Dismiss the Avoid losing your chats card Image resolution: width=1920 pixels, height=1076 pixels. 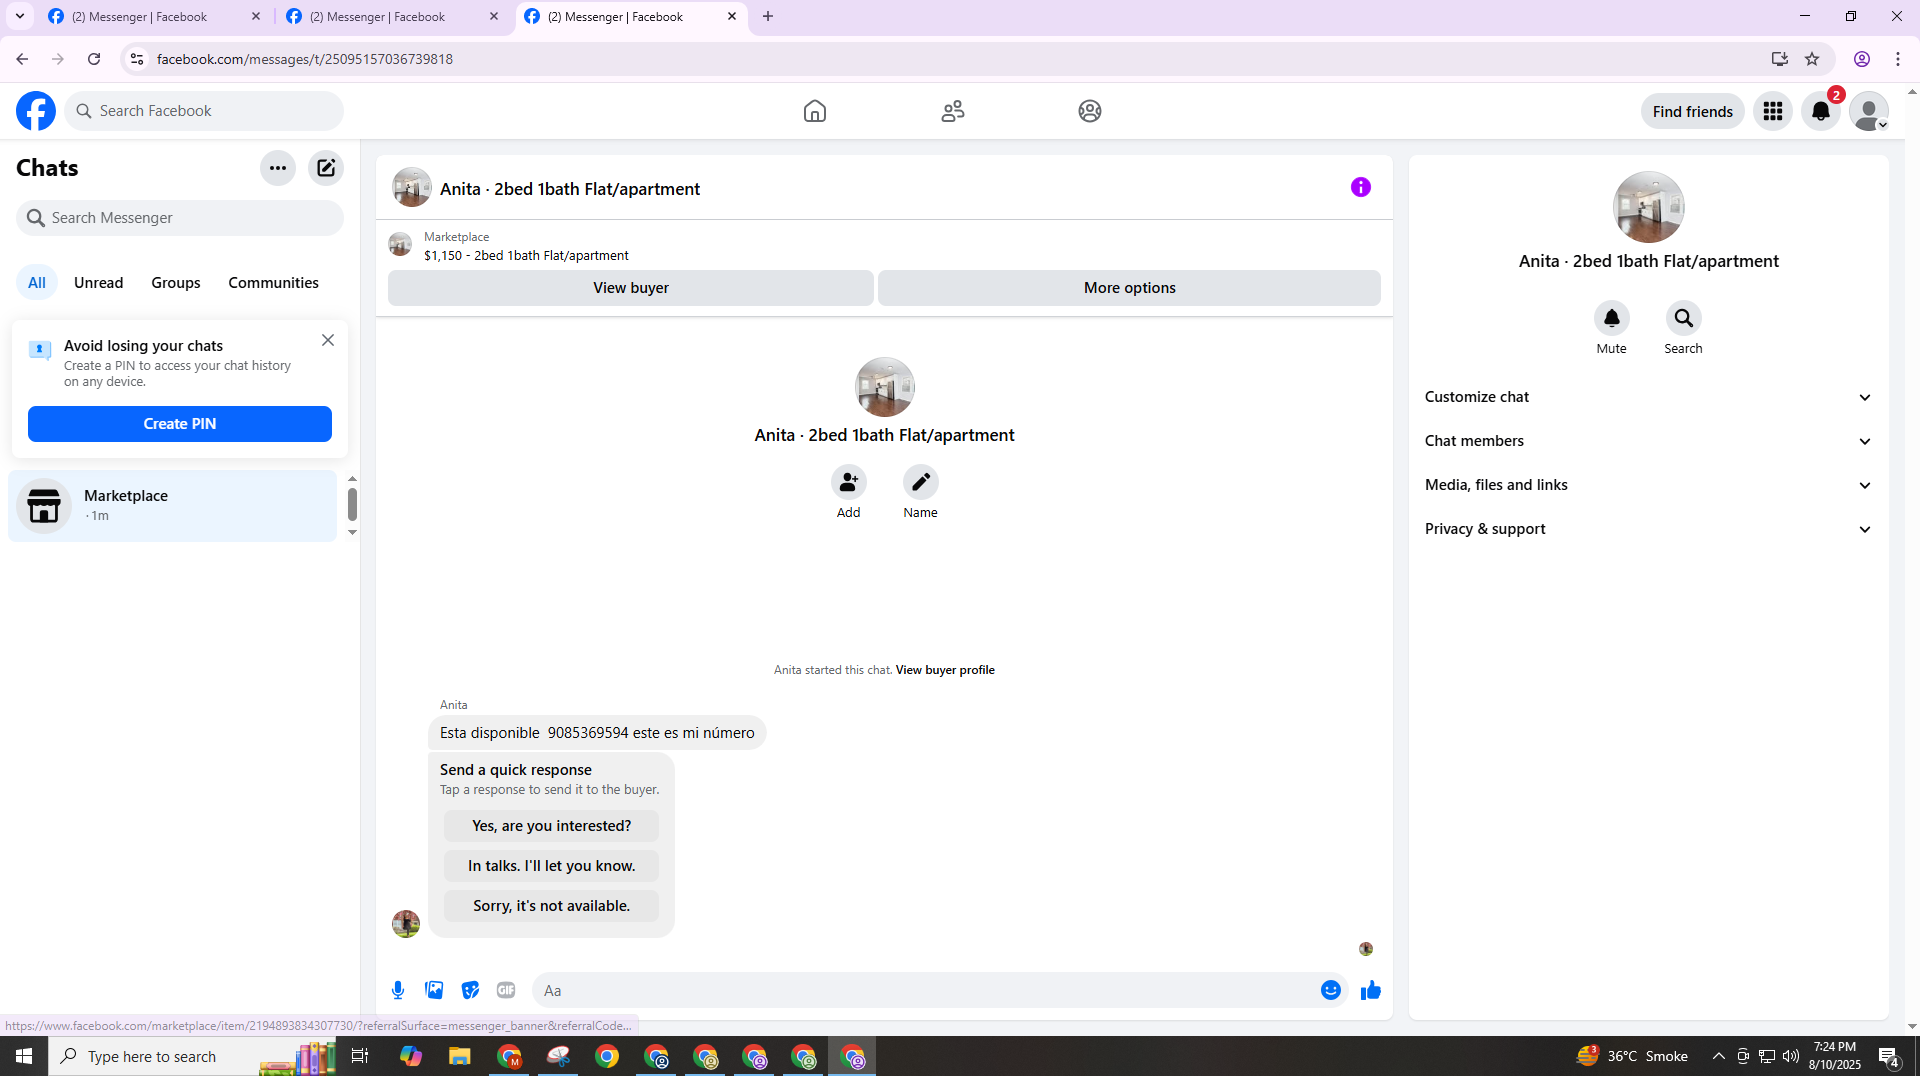click(x=328, y=341)
